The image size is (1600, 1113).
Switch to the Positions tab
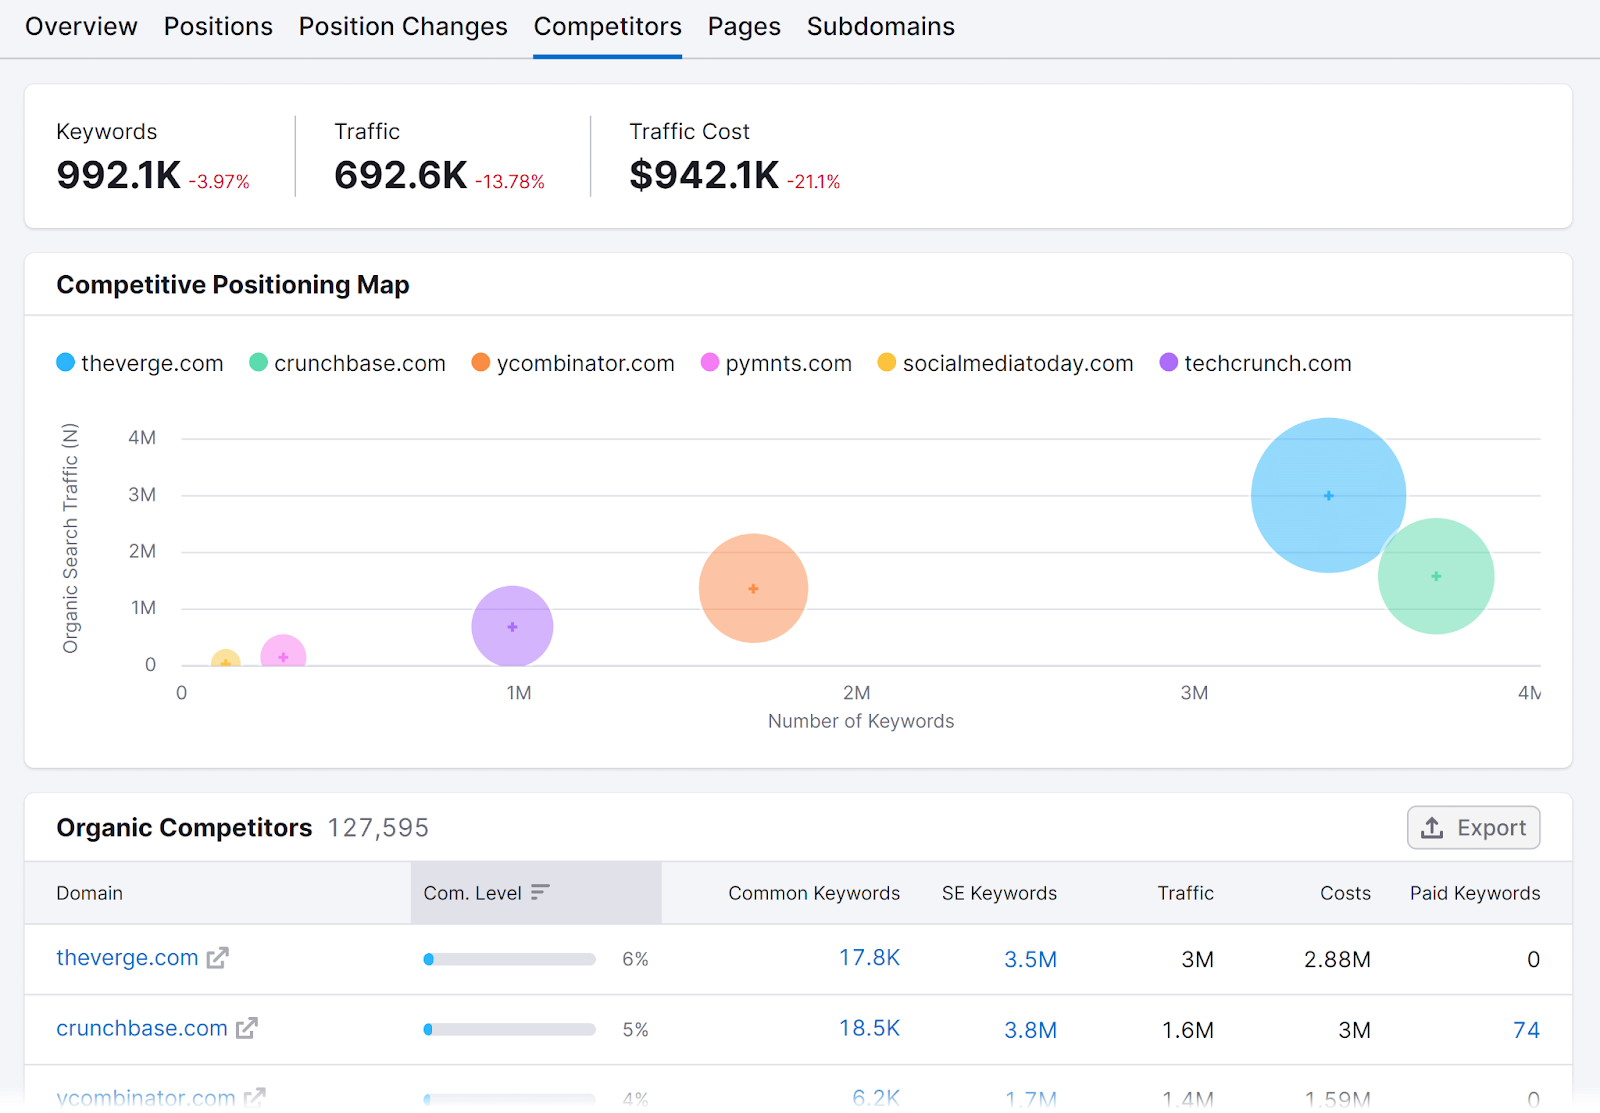[x=218, y=27]
